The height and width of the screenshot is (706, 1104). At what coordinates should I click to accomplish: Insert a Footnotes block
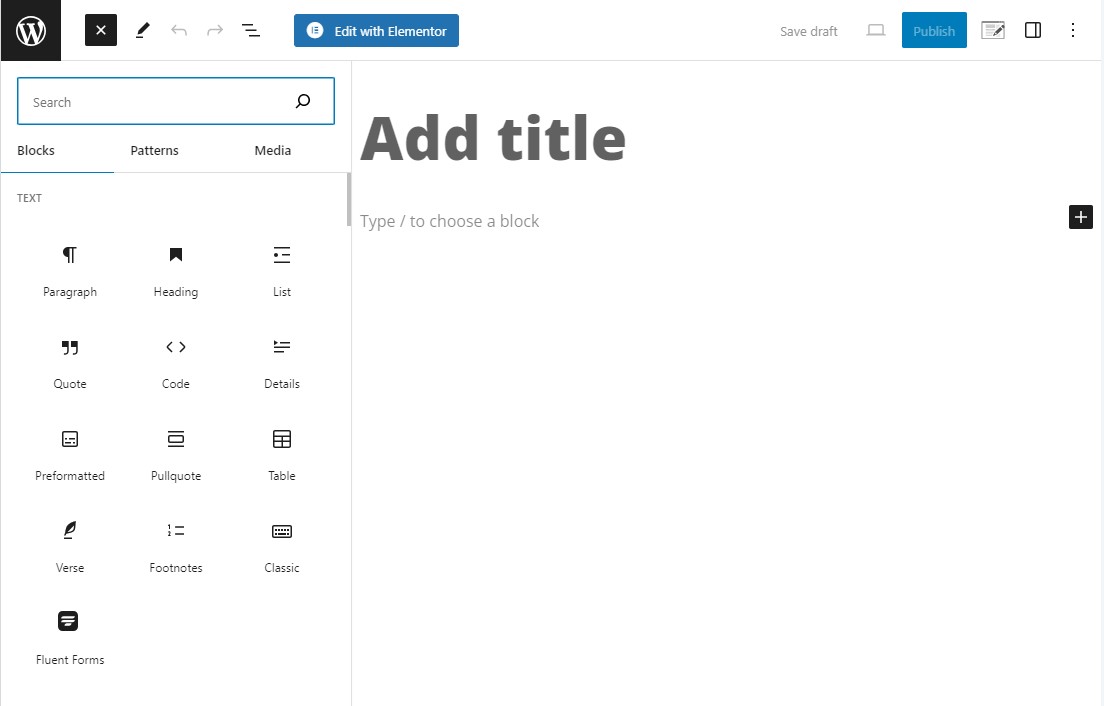point(176,548)
